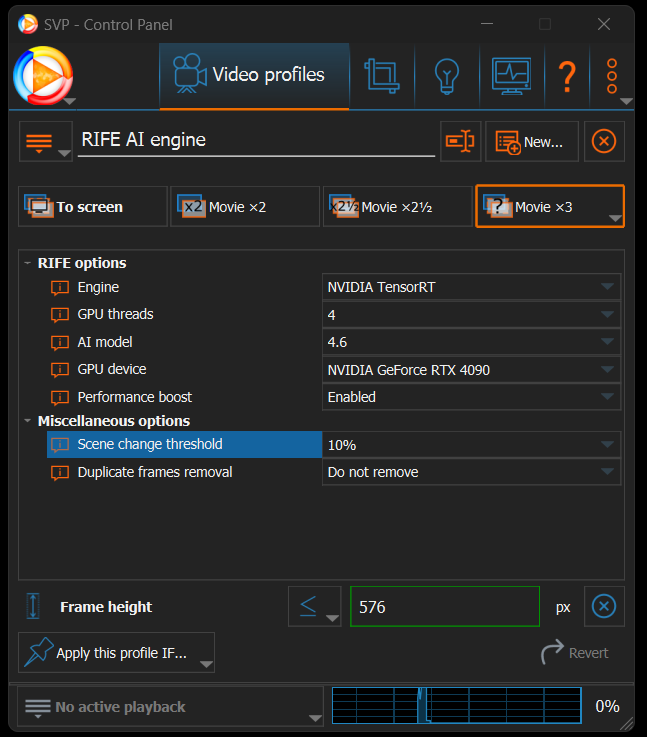
Task: Open the performance monitor tab icon
Action: 510,75
